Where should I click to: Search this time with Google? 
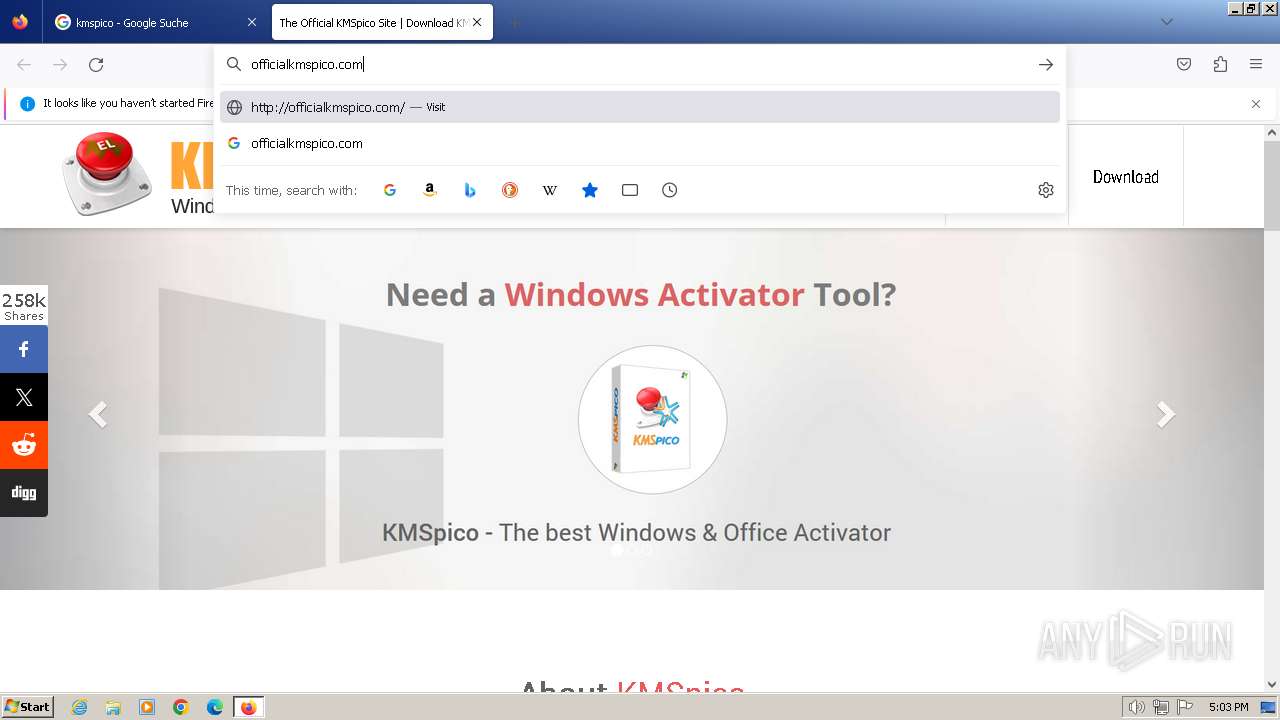click(x=390, y=190)
